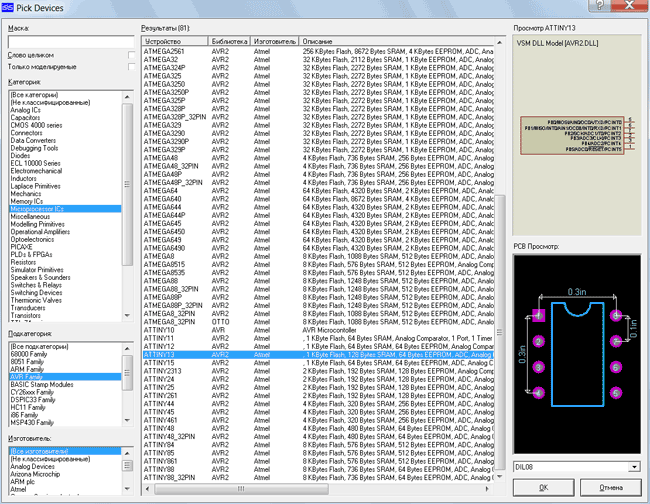Select the ATTINY2313 device row
Image resolution: width=650 pixels, height=504 pixels.
(x=318, y=371)
